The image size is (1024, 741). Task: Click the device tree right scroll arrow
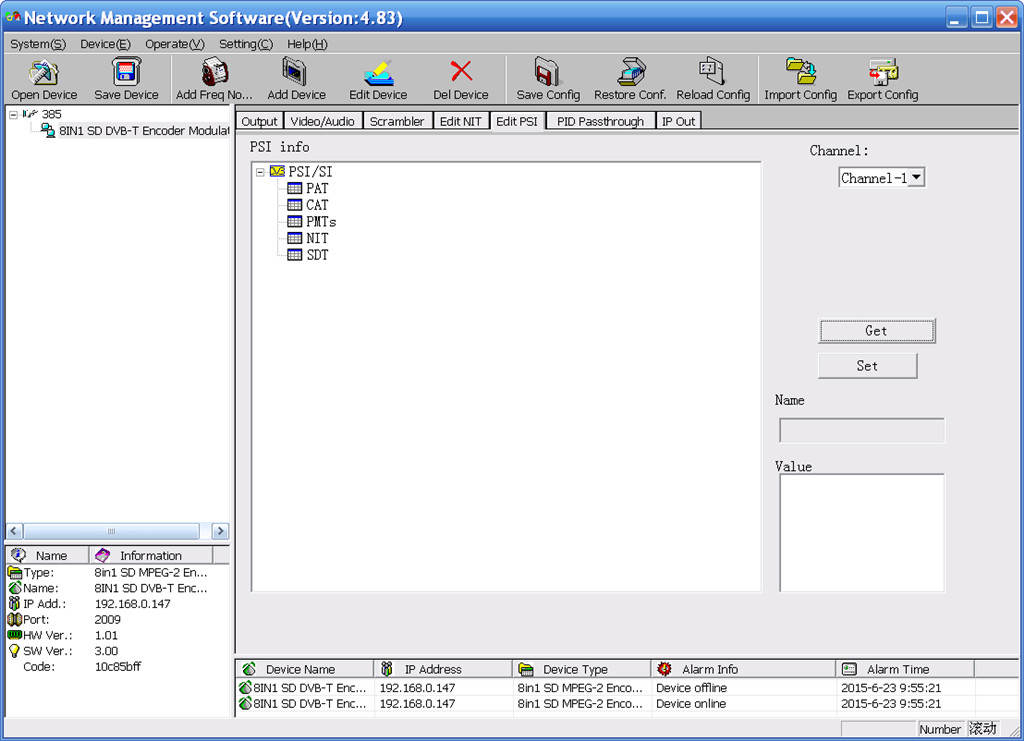tap(220, 531)
